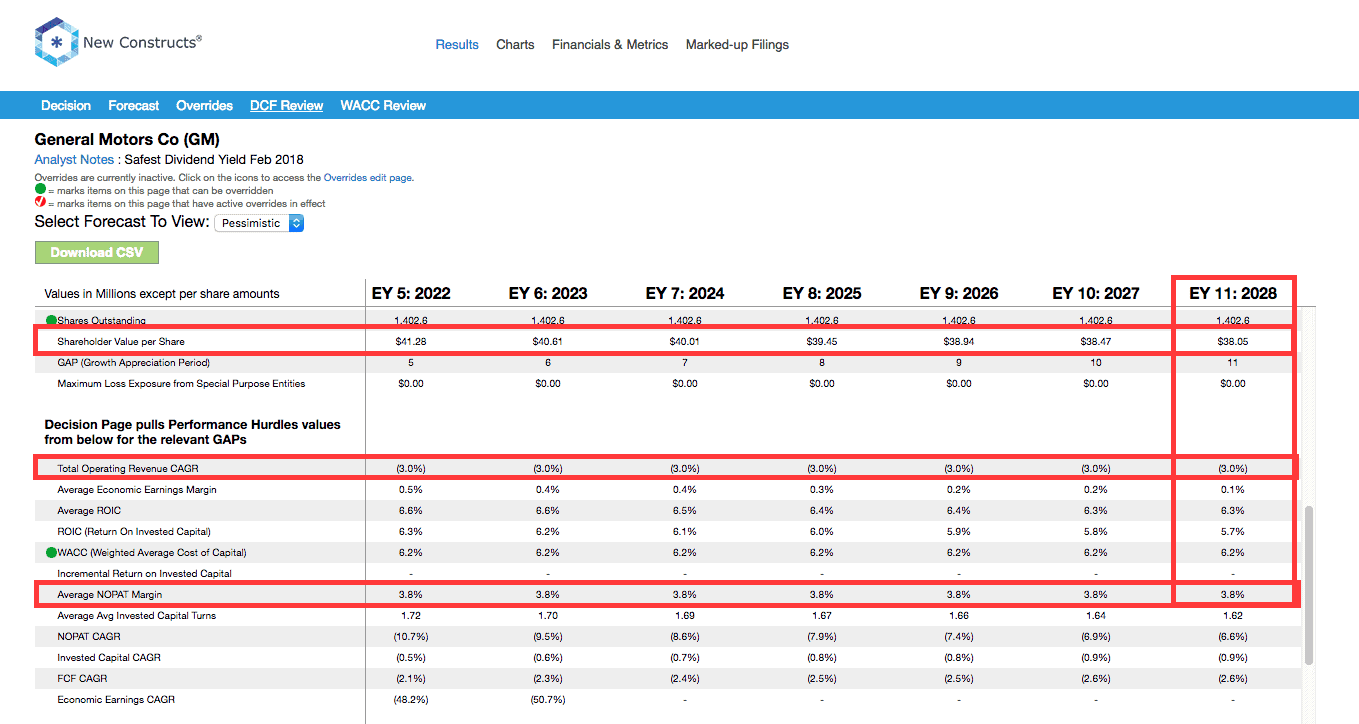Click the (50.7%) Economic Earnings CAGR value
The width and height of the screenshot is (1359, 724).
click(x=548, y=700)
